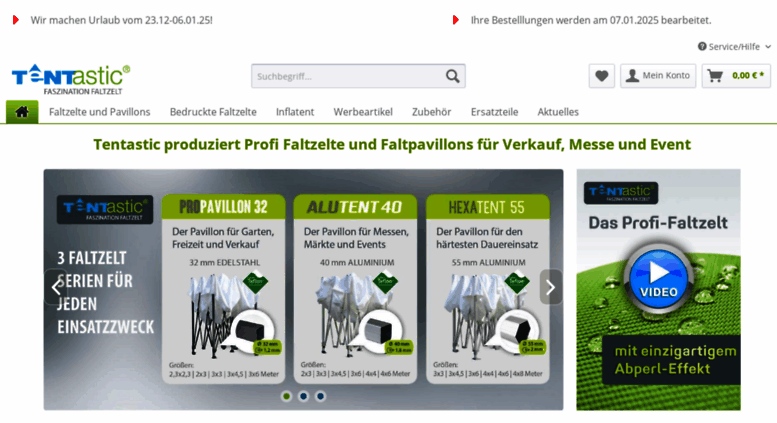Click the home icon in navigation bar
This screenshot has height=423, width=777.
point(22,112)
